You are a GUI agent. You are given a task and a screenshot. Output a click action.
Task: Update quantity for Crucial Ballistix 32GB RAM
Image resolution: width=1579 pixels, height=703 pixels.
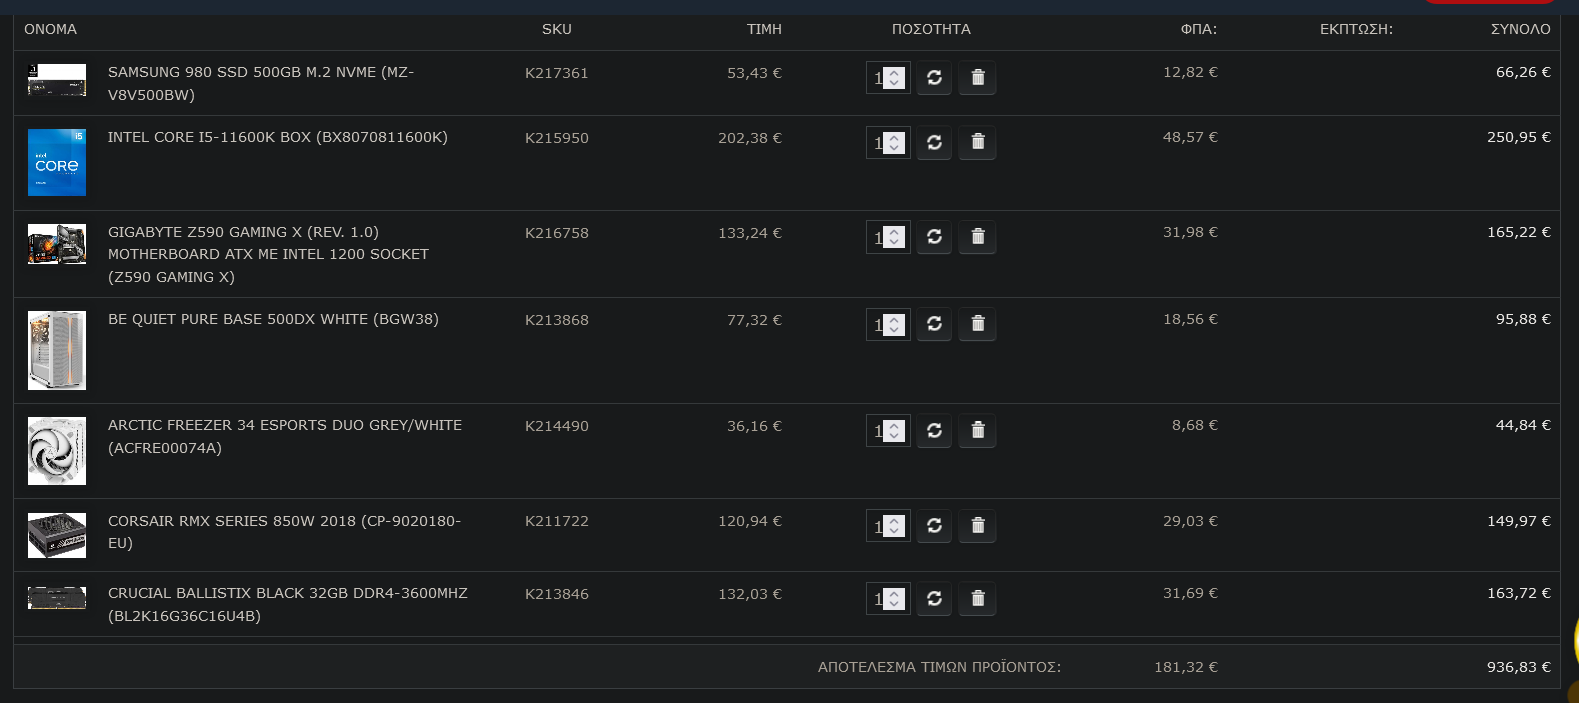(x=934, y=599)
